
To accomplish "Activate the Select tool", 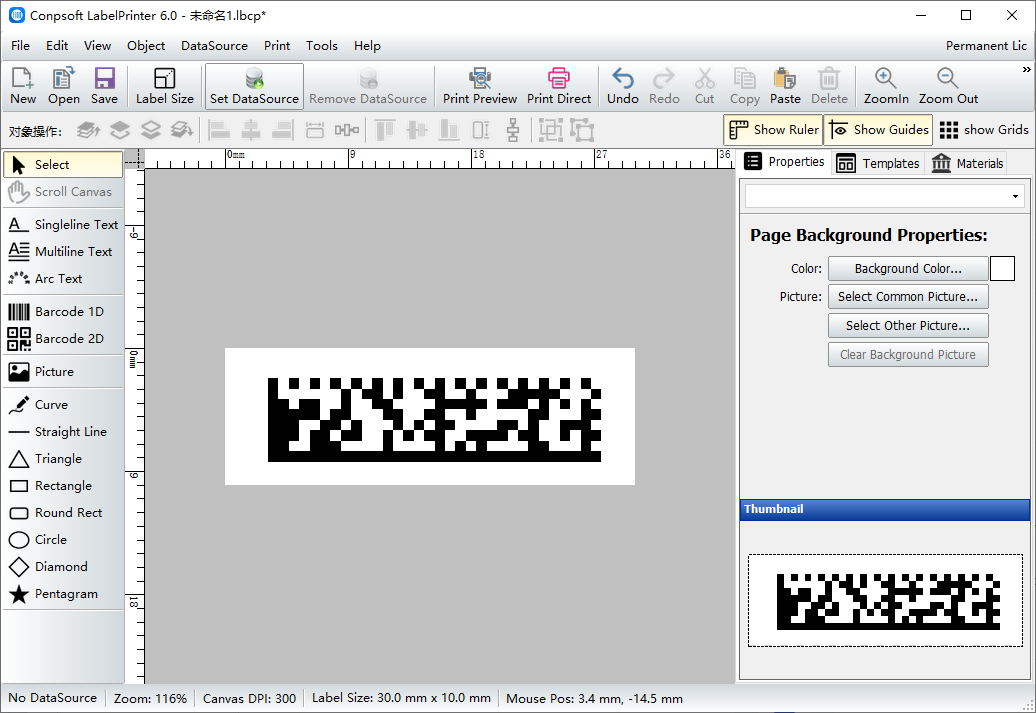I will tap(63, 165).
